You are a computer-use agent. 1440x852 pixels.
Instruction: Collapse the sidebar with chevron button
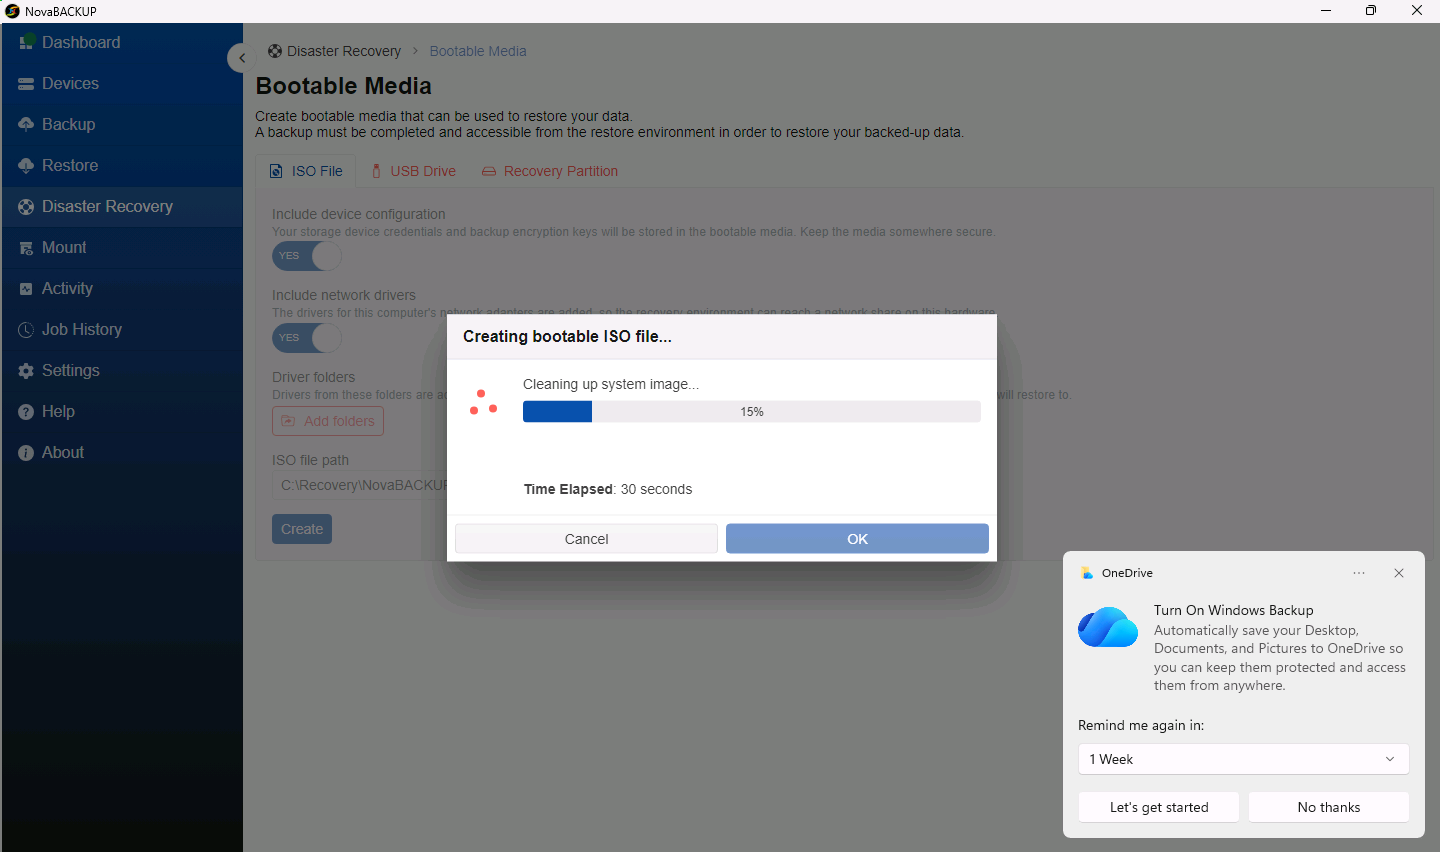(x=241, y=58)
